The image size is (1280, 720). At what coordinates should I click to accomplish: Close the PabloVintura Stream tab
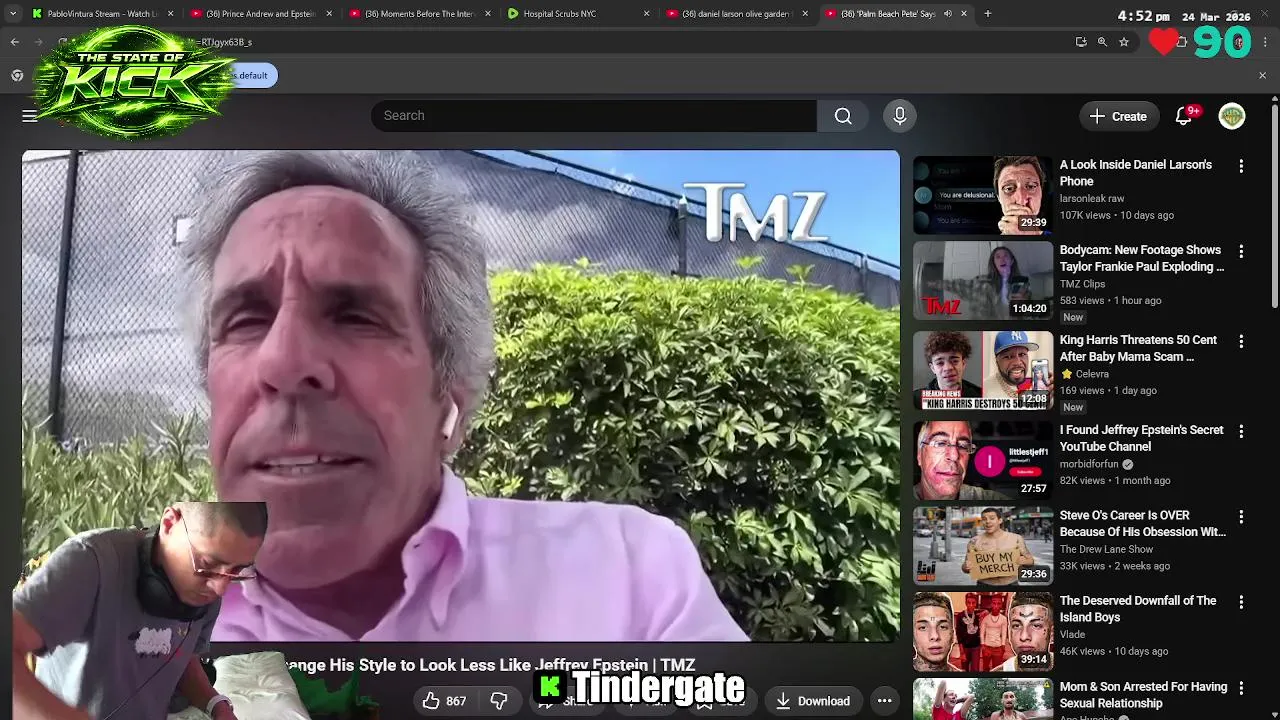170,14
